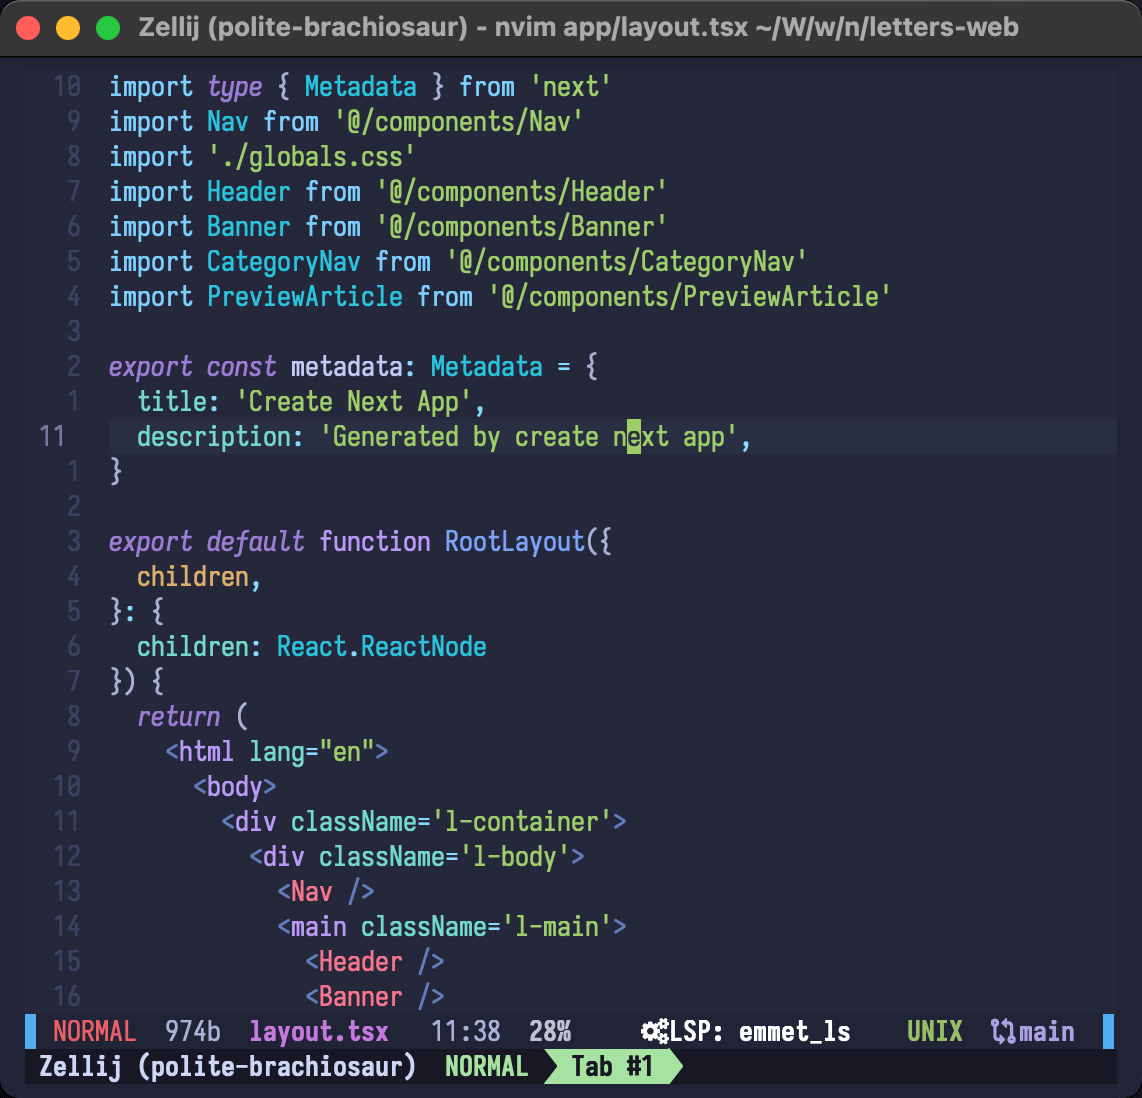Image resolution: width=1142 pixels, height=1098 pixels.
Task: Maximize window with the green button
Action: tap(107, 27)
